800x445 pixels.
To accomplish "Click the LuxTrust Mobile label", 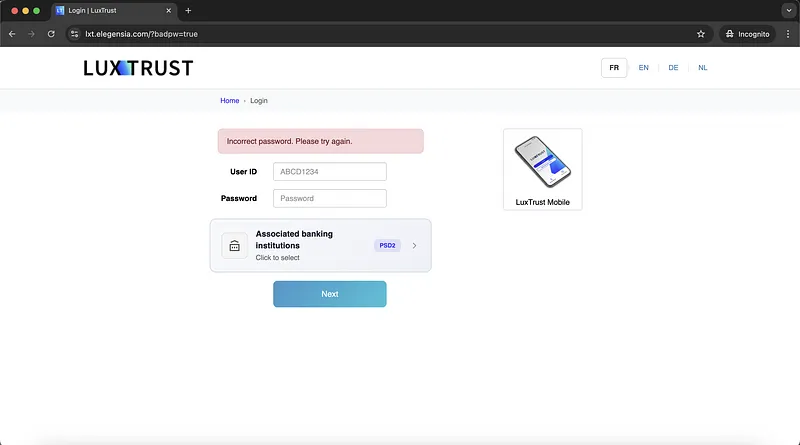I will 542,202.
